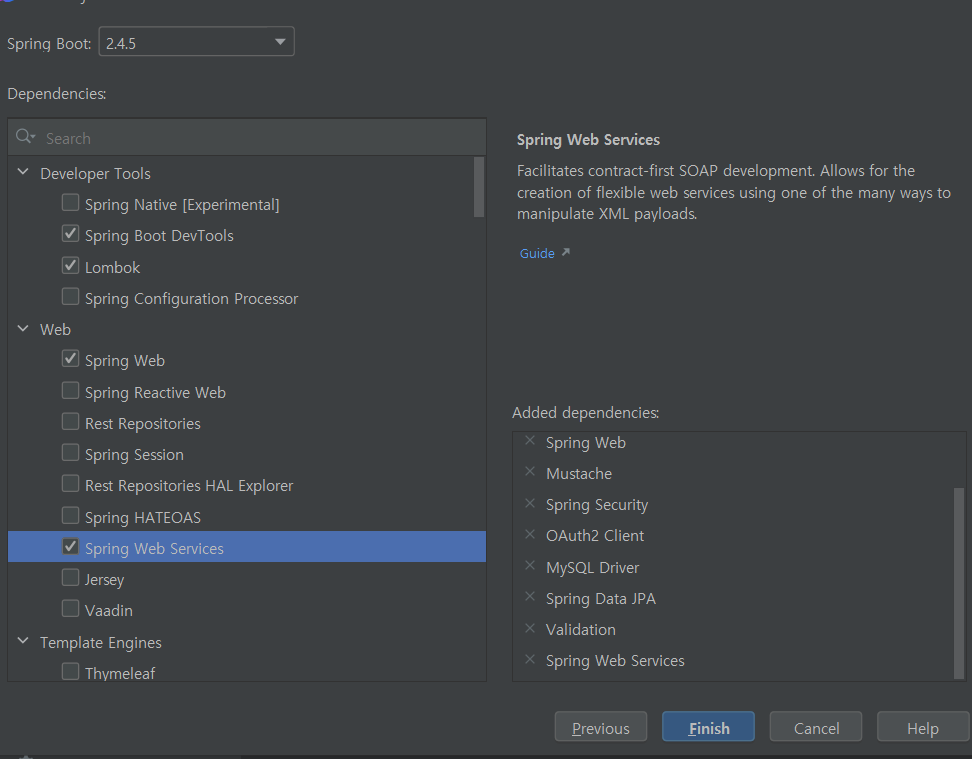The image size is (972, 759).
Task: Check Spring Configuration Processor
Action: (x=71, y=296)
